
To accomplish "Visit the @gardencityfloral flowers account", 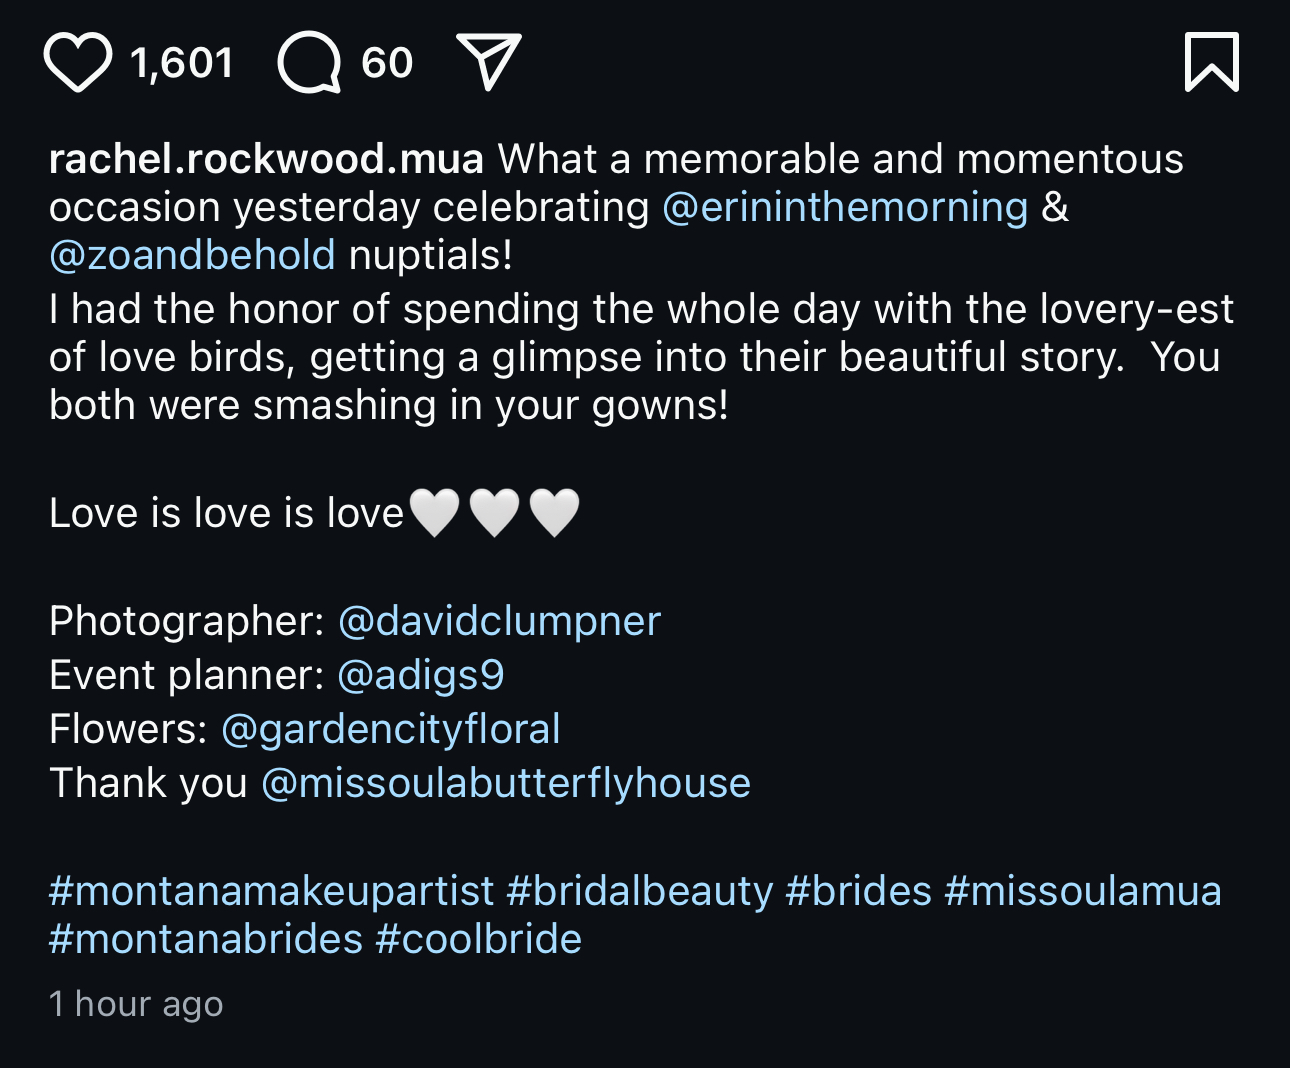I will [x=390, y=730].
